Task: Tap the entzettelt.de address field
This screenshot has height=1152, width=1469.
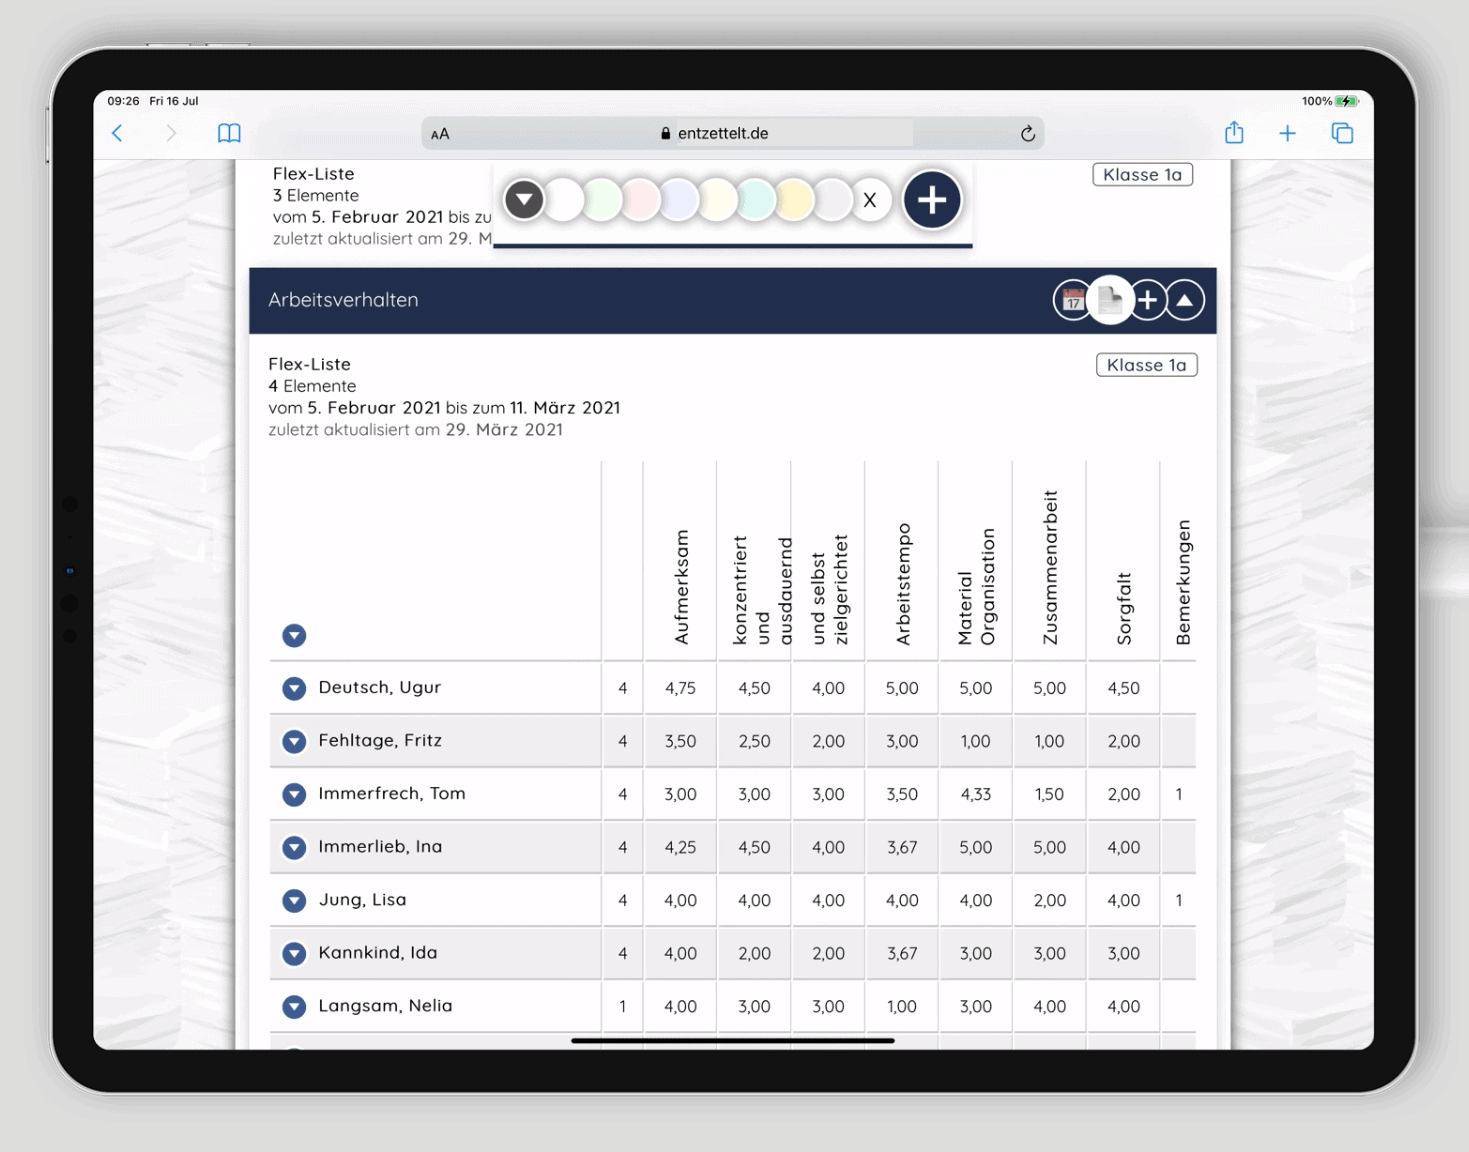Action: pos(722,133)
